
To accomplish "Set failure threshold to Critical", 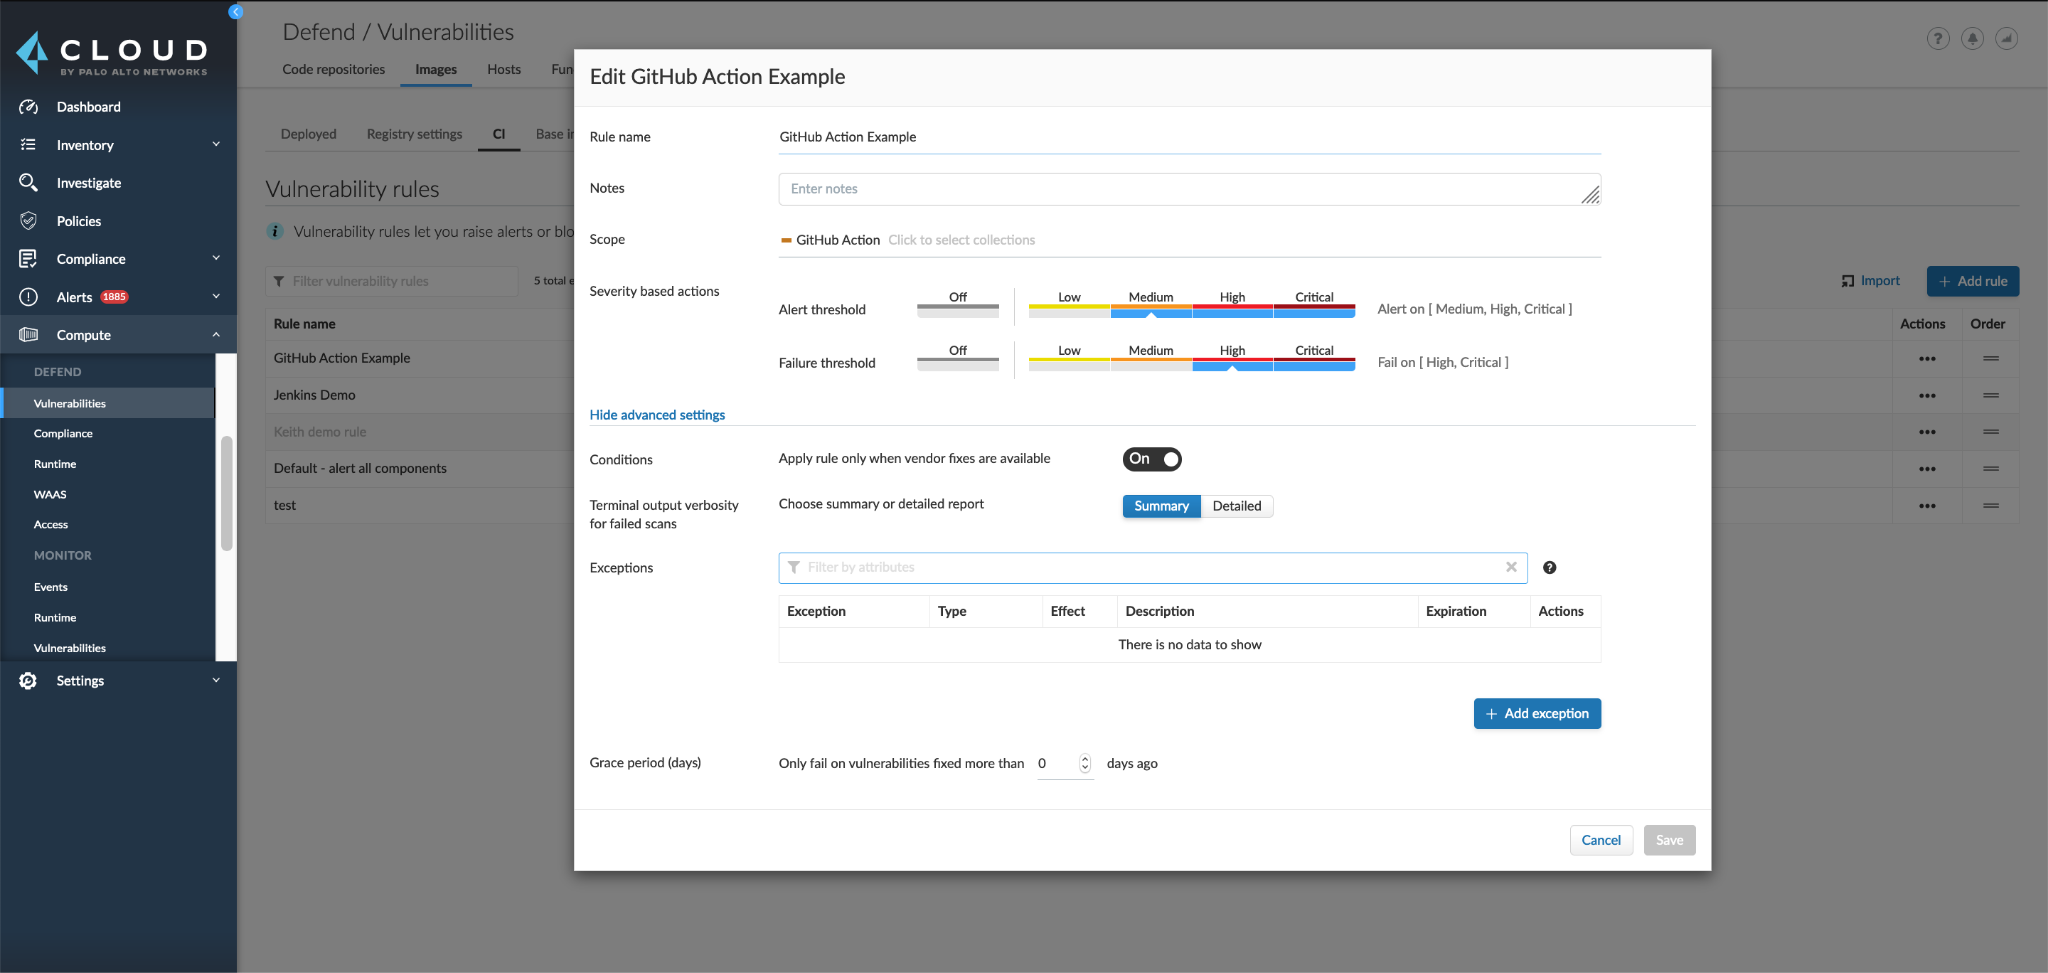I will tap(1314, 358).
